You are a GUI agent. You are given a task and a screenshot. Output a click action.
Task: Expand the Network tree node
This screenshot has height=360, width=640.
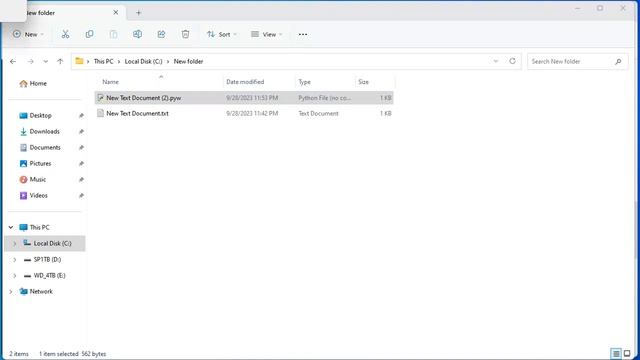point(11,291)
